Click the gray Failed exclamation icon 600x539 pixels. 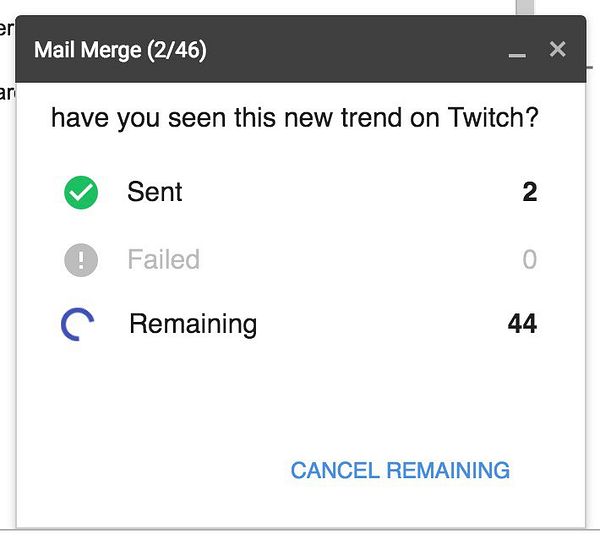tap(81, 260)
